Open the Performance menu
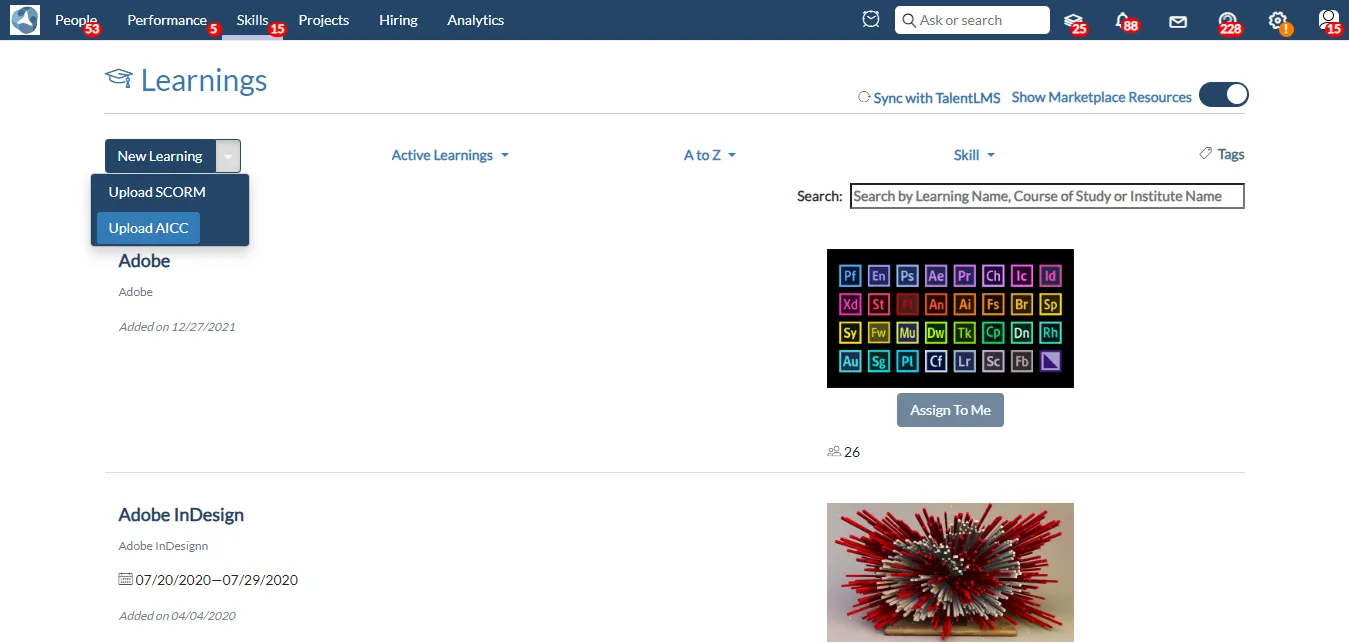 coord(167,20)
